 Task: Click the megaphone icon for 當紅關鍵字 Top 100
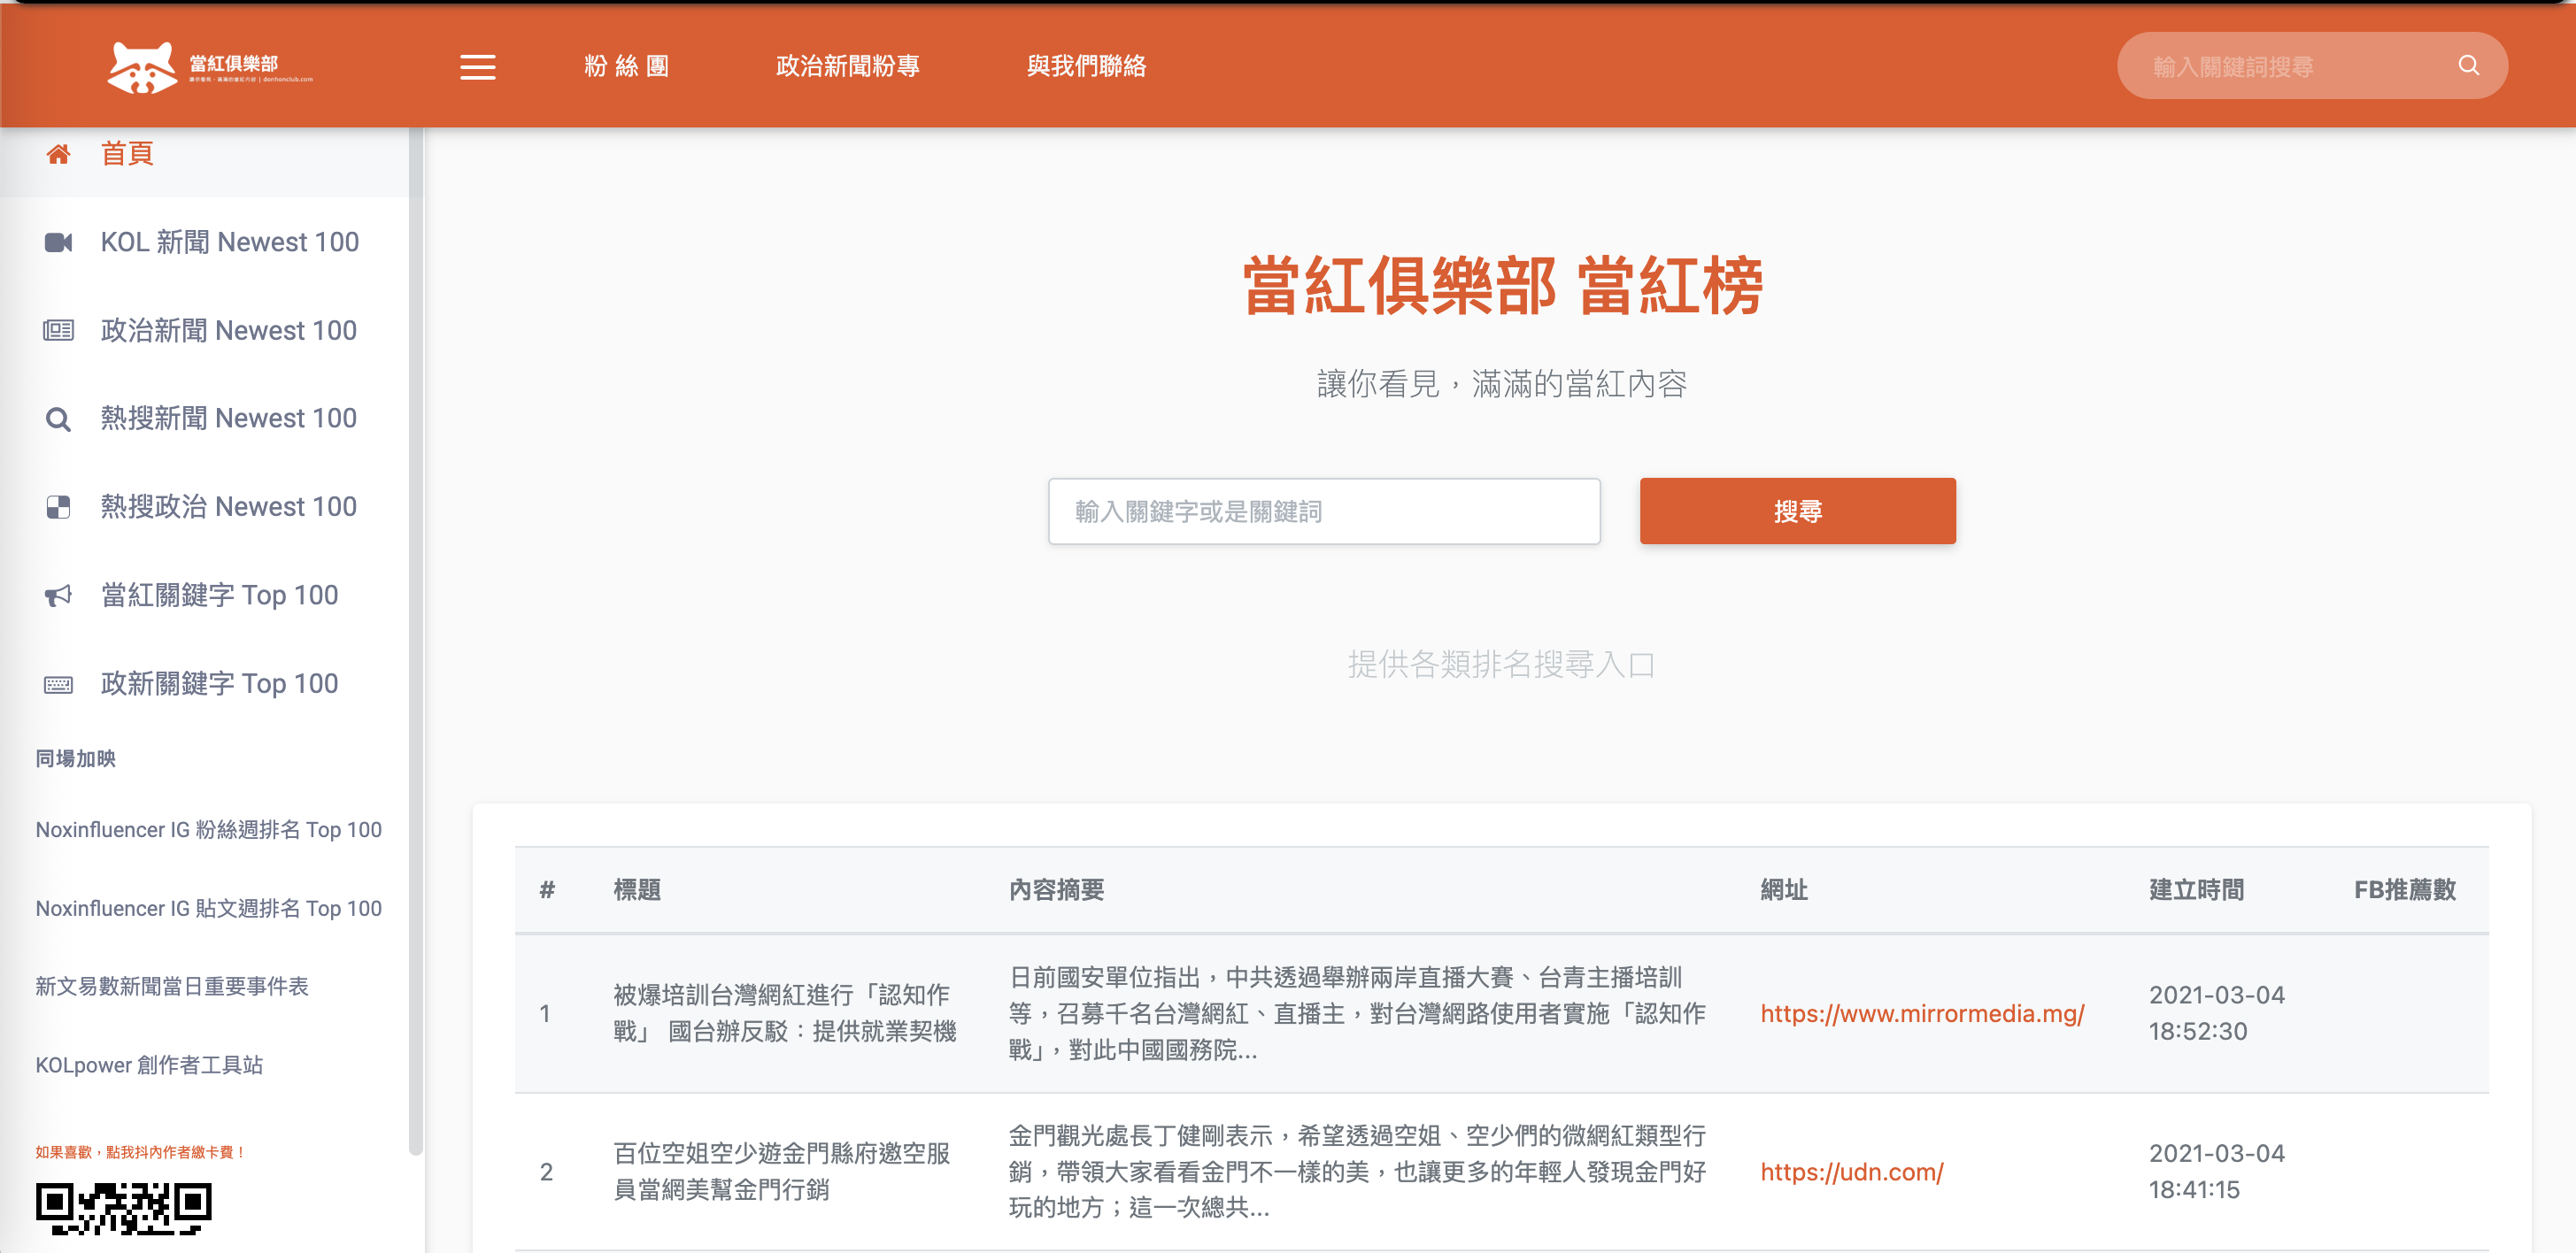tap(58, 596)
